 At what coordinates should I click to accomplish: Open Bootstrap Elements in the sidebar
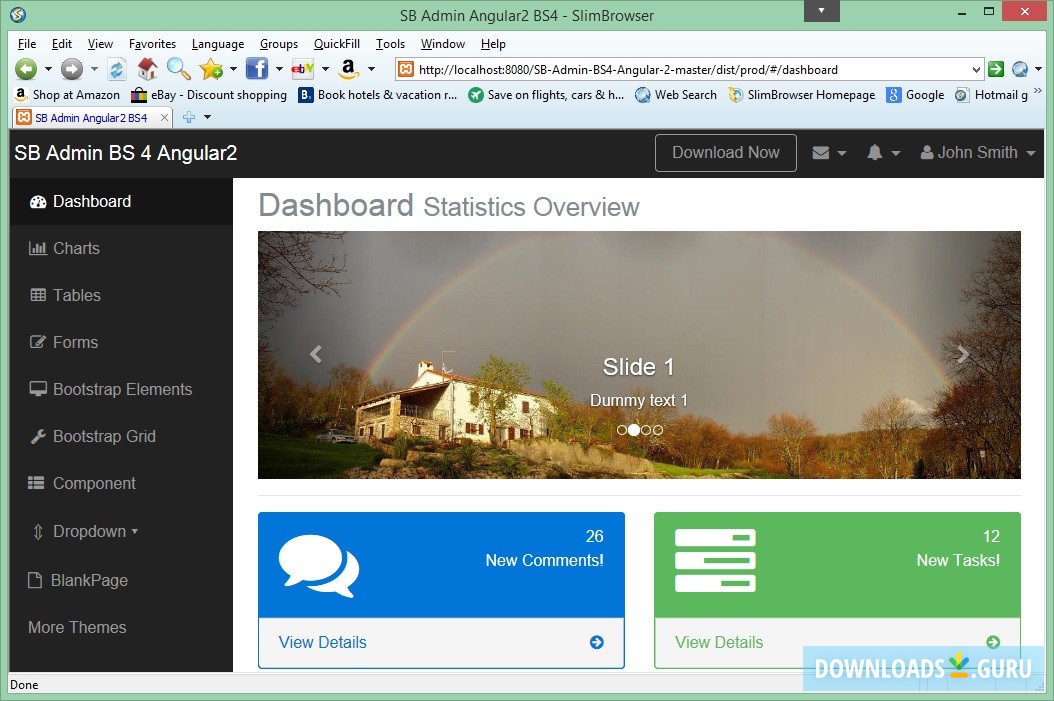click(x=121, y=390)
